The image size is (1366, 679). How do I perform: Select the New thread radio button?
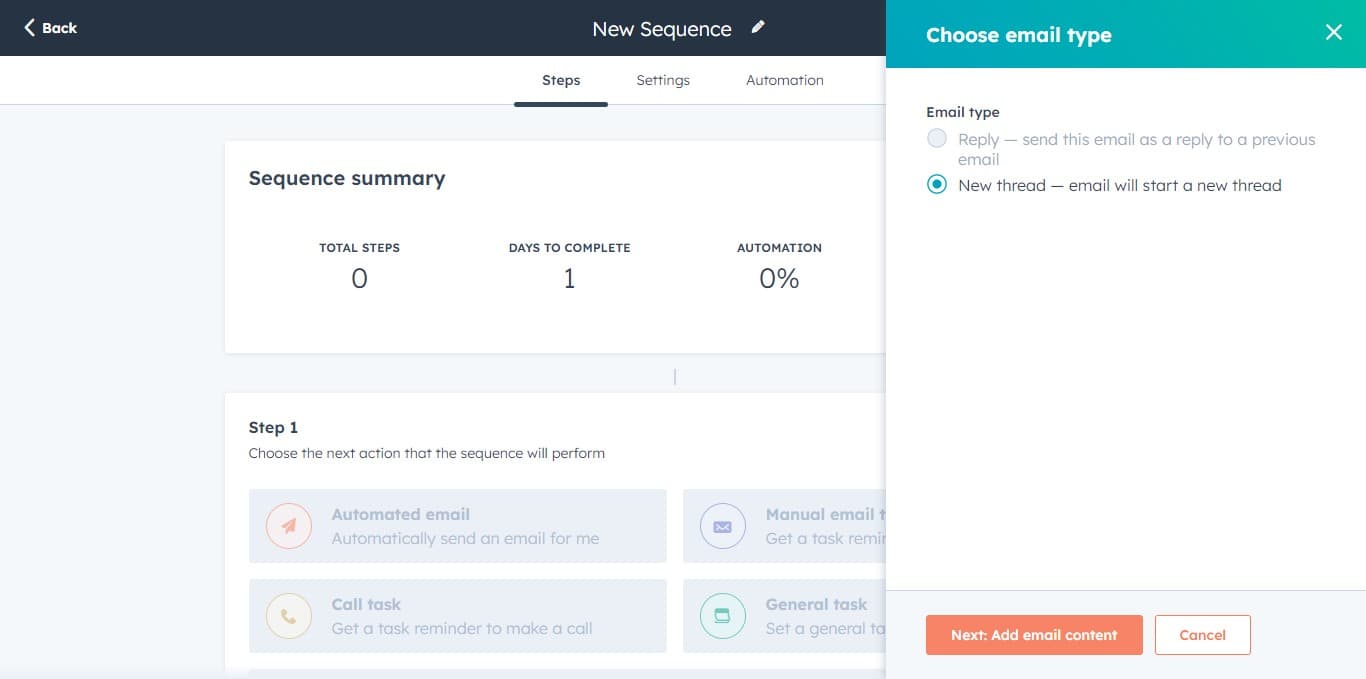[x=937, y=185]
